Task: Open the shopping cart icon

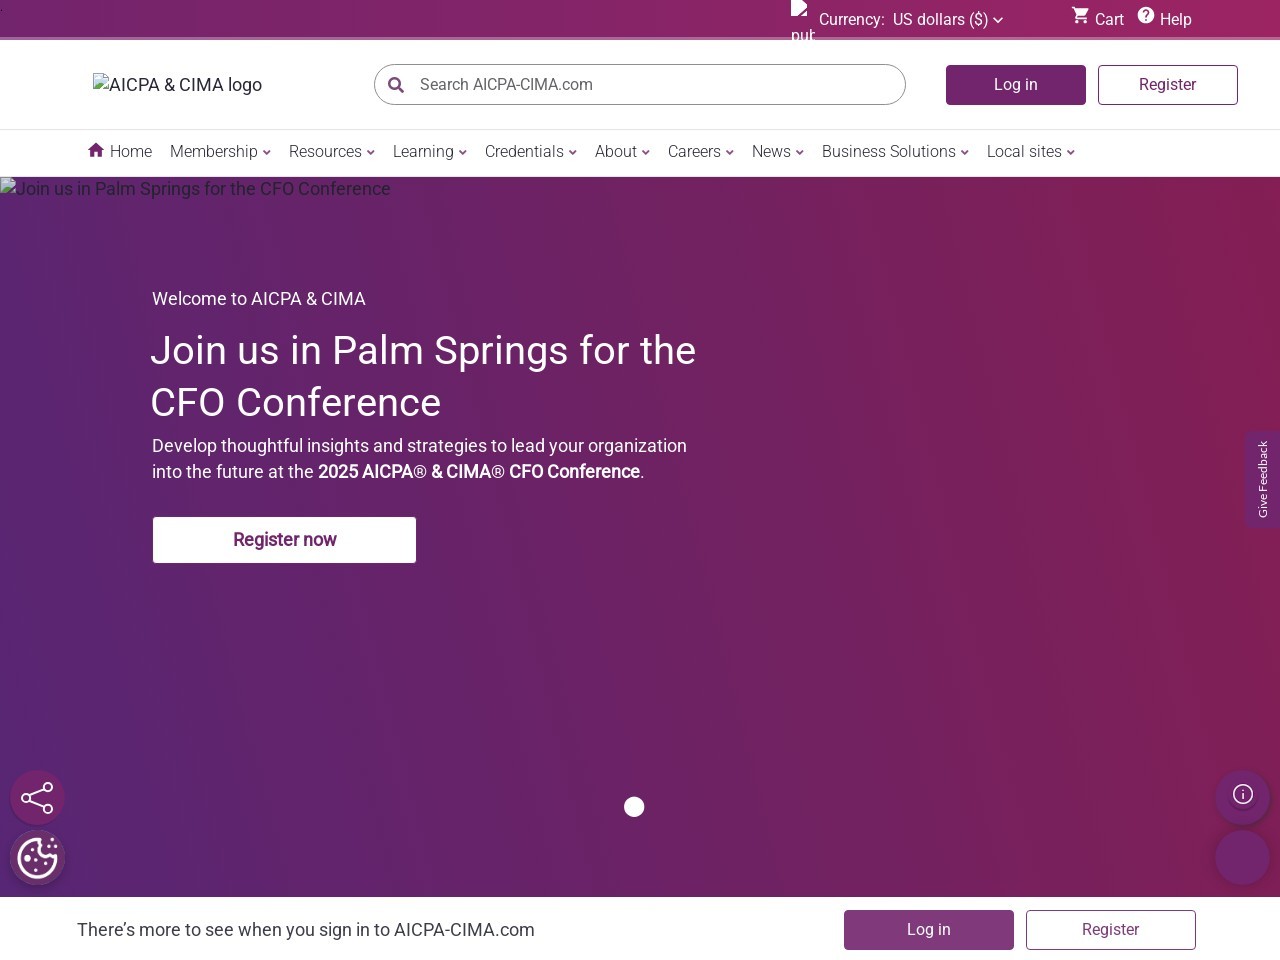Action: 1080,16
